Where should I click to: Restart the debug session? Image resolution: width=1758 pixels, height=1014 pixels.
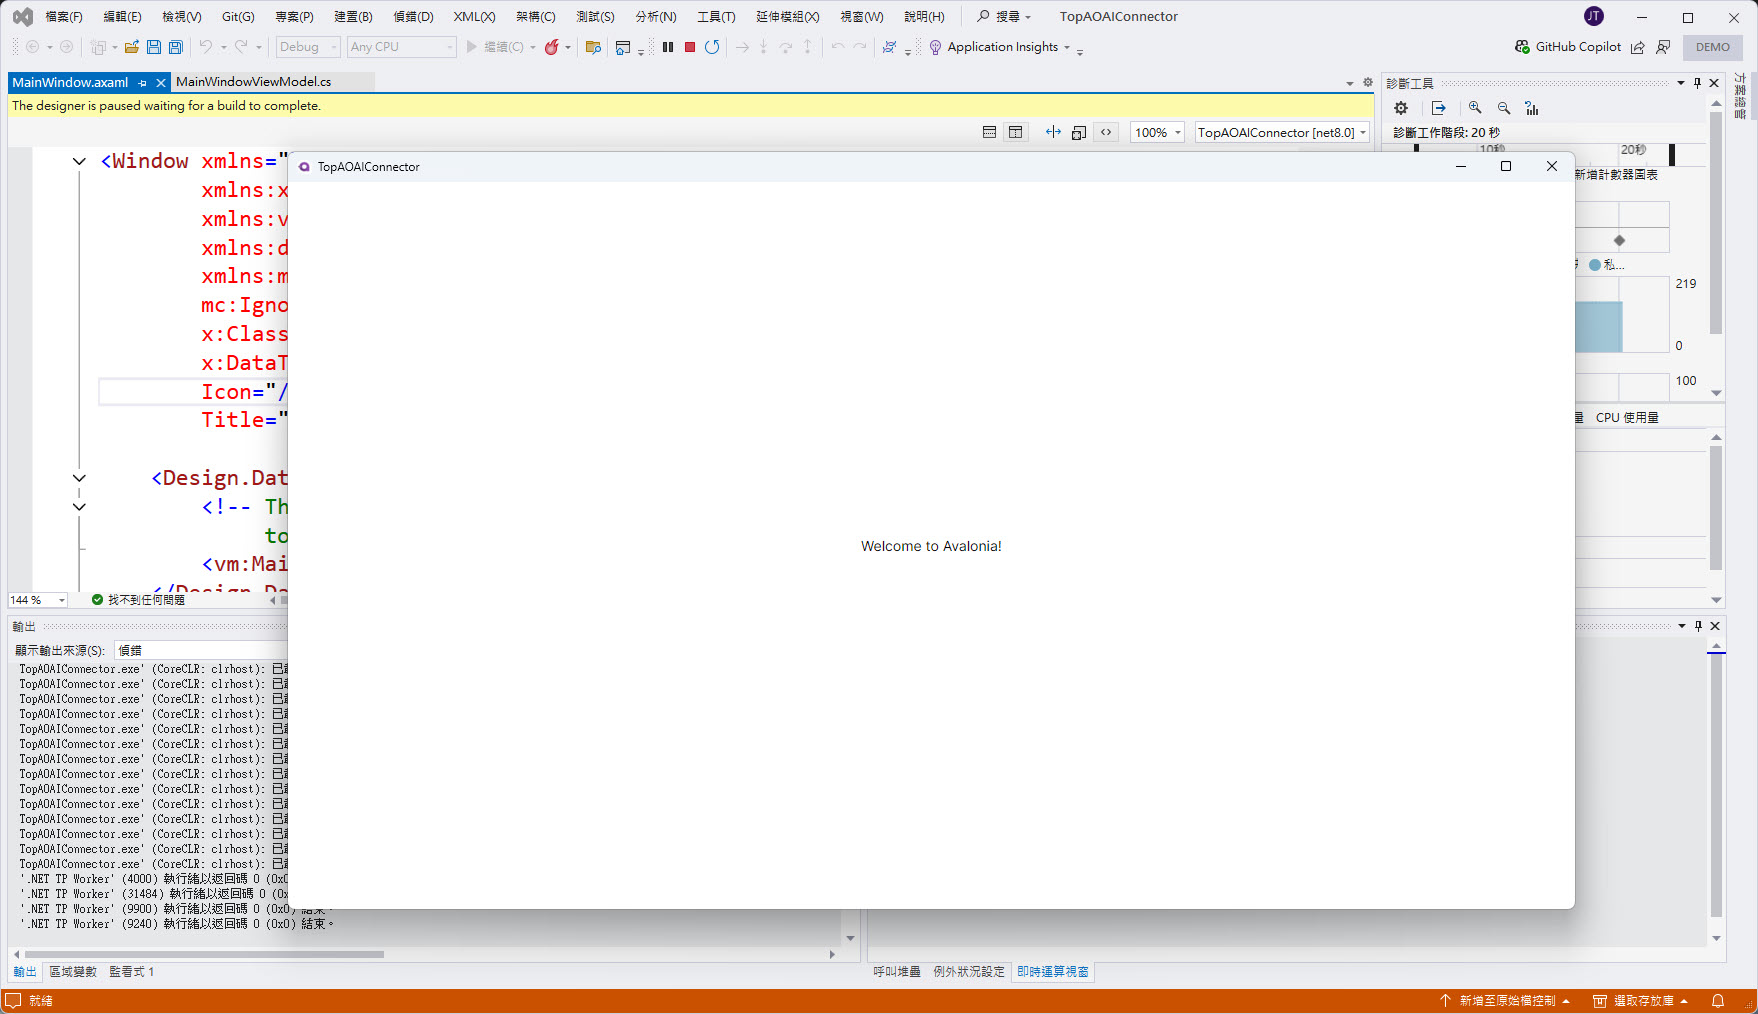point(712,47)
